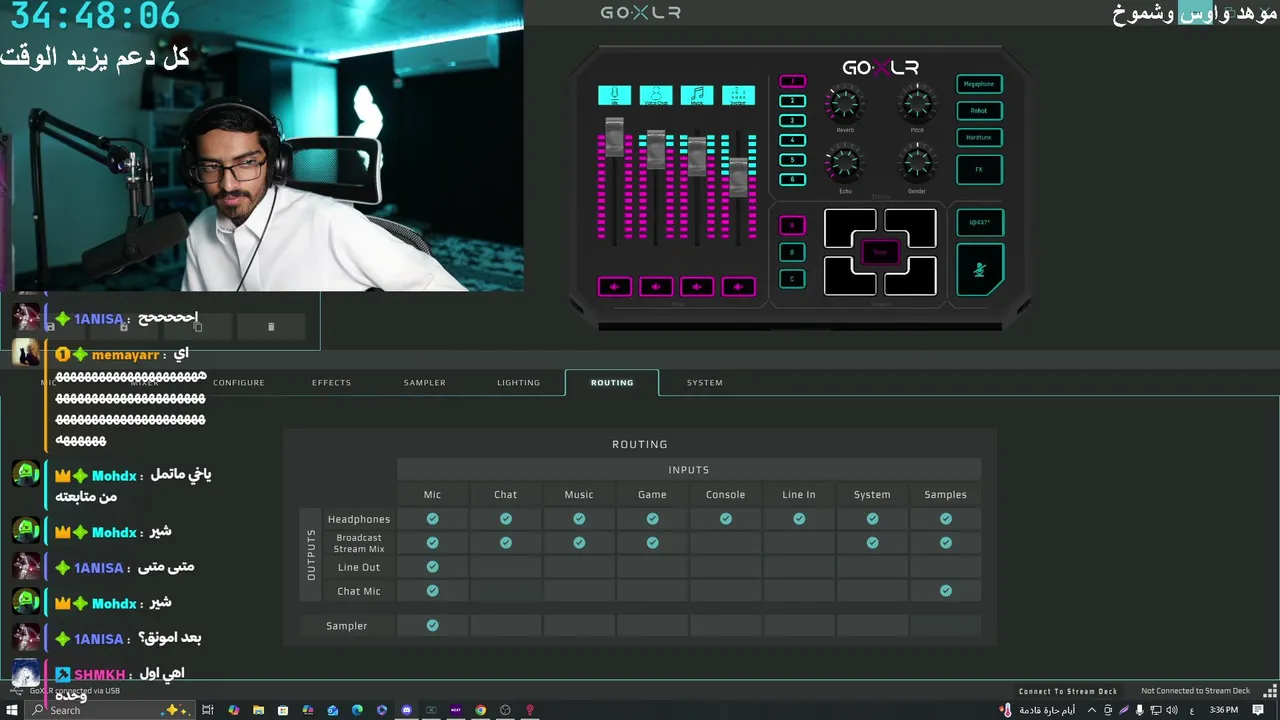
Task: Toggle System to Broadcast Stream Mix routing
Action: pyautogui.click(x=872, y=543)
